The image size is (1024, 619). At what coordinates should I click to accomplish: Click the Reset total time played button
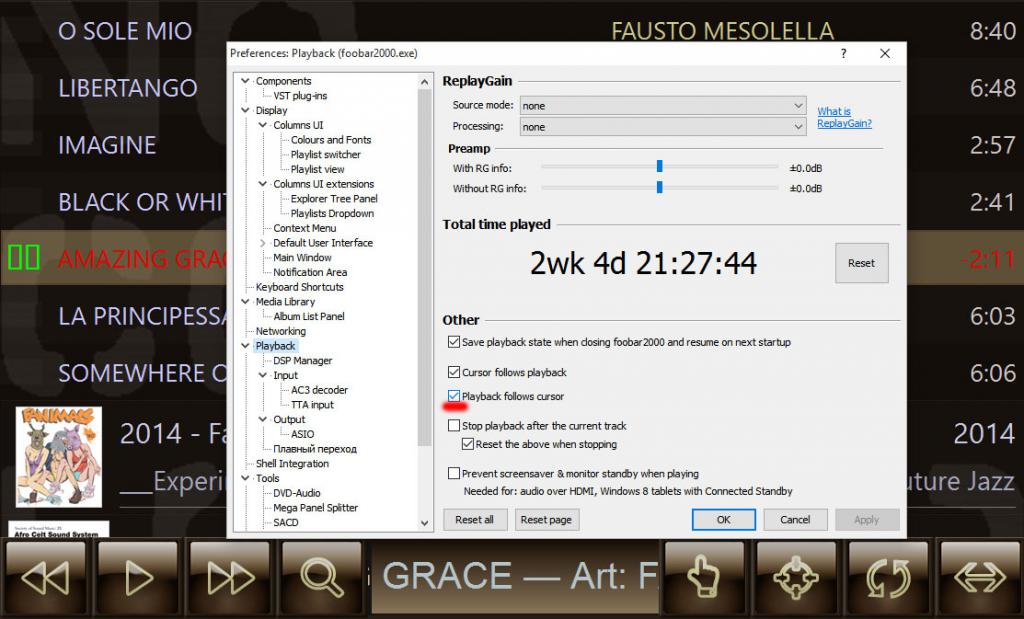pos(861,263)
